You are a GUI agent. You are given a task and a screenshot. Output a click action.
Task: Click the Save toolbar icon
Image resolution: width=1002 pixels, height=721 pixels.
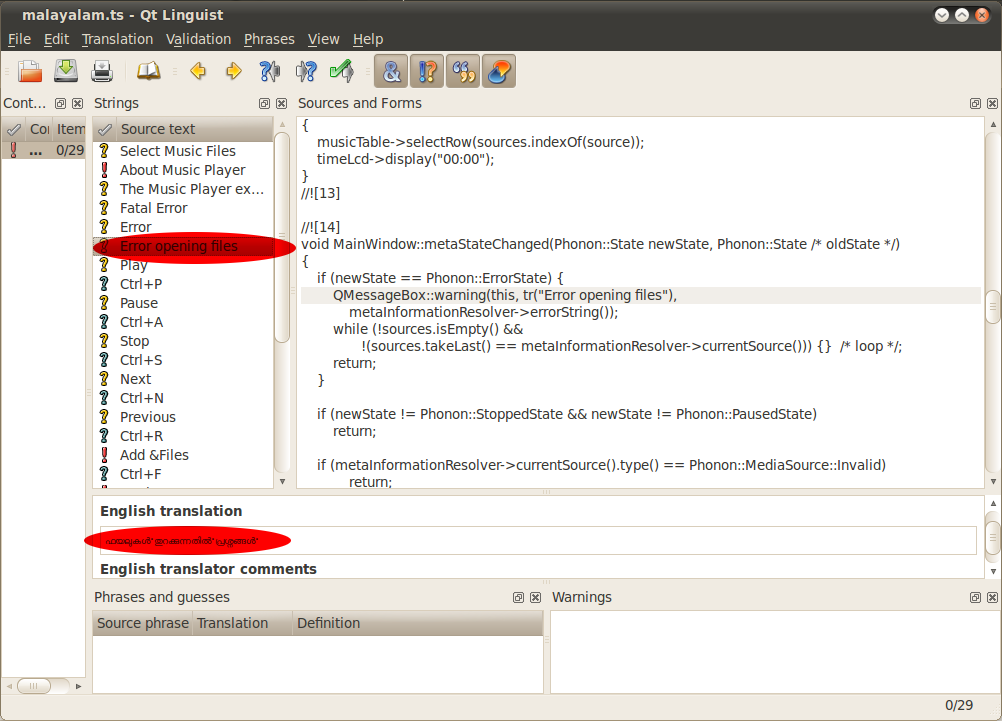(66, 71)
